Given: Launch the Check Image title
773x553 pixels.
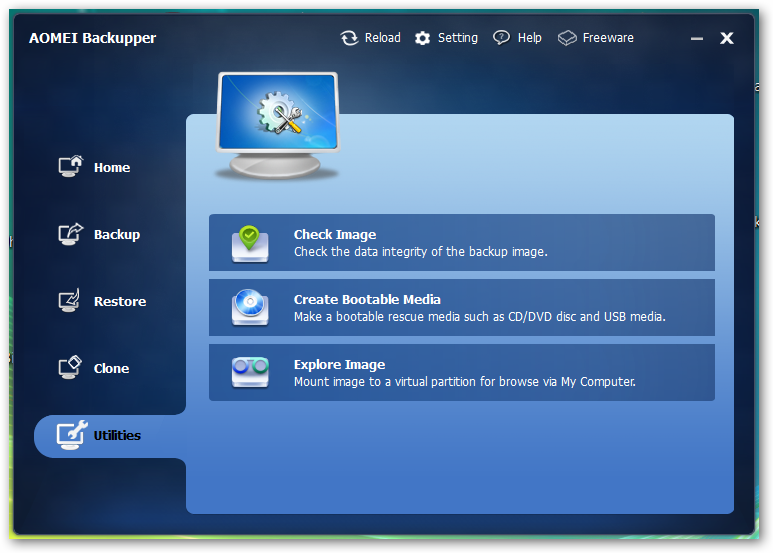Looking at the screenshot, I should [335, 235].
